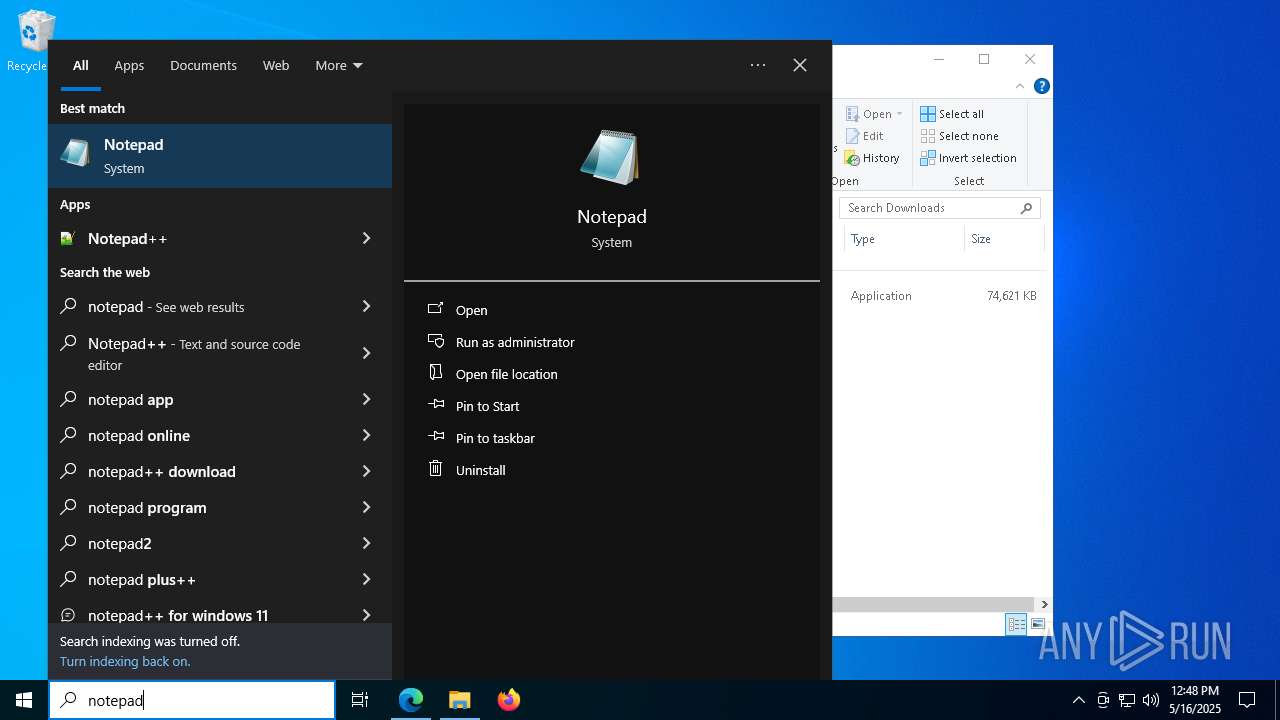Open File Explorer from taskbar
The width and height of the screenshot is (1280, 720).
coord(459,700)
